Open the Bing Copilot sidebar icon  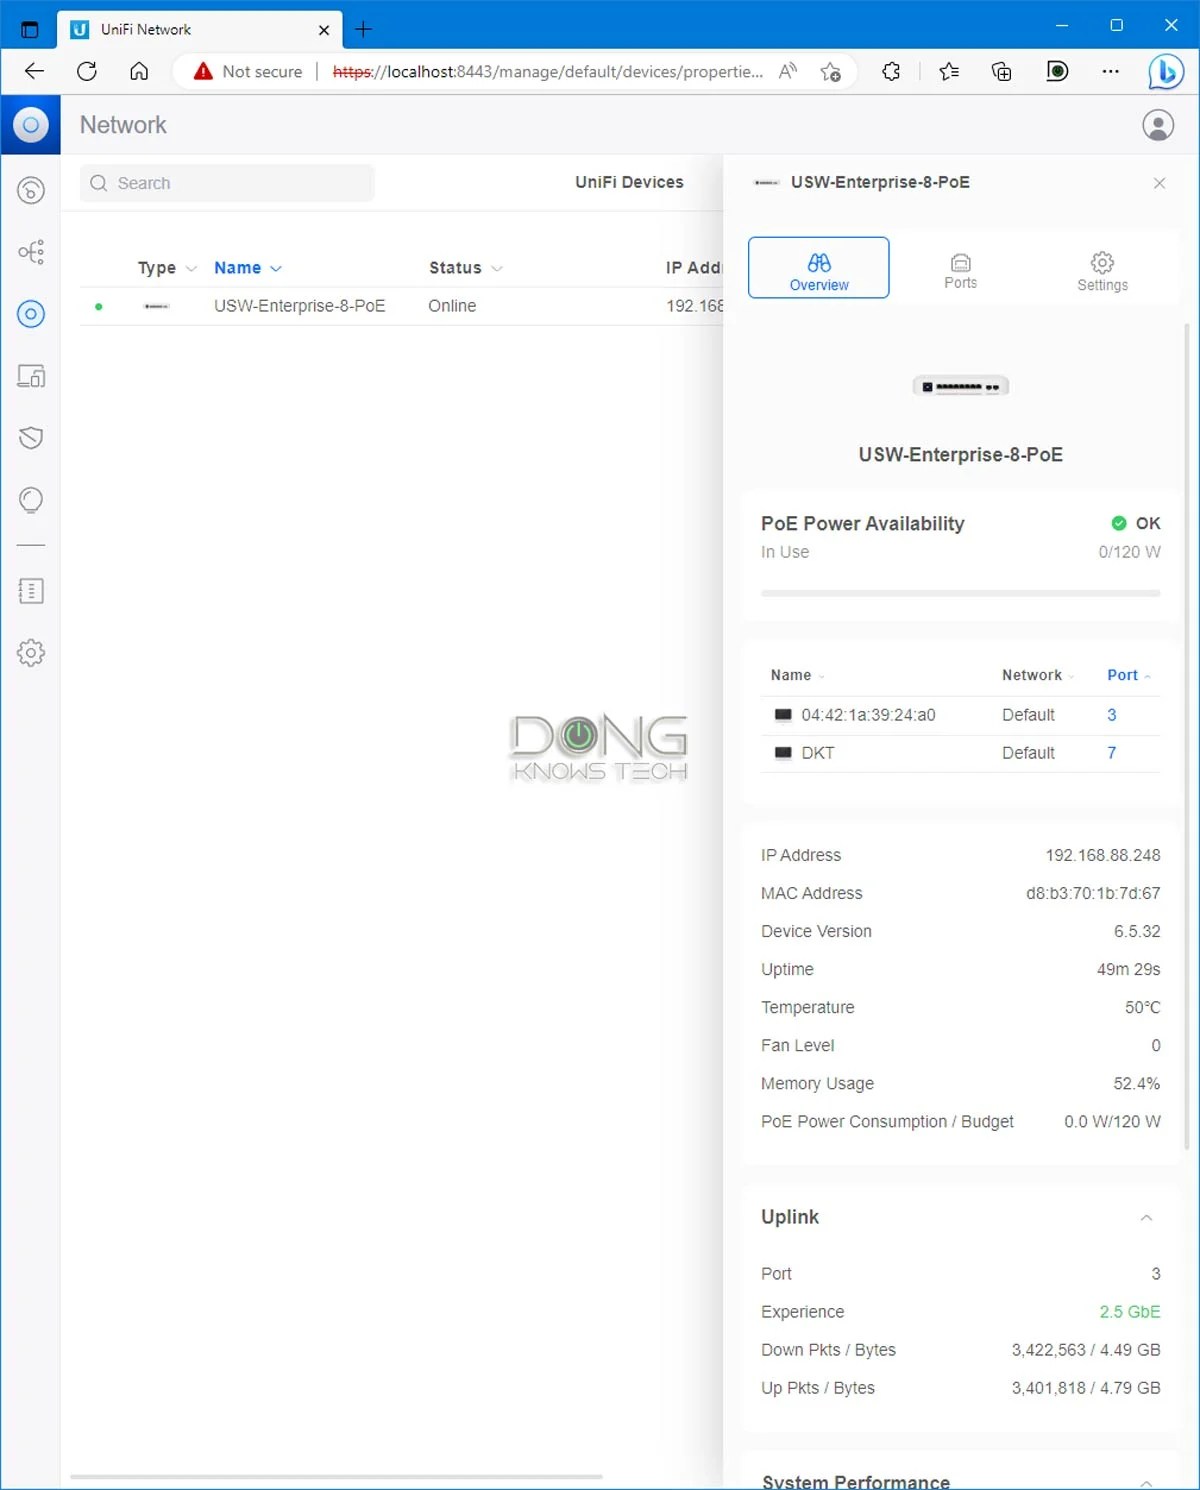point(1166,71)
